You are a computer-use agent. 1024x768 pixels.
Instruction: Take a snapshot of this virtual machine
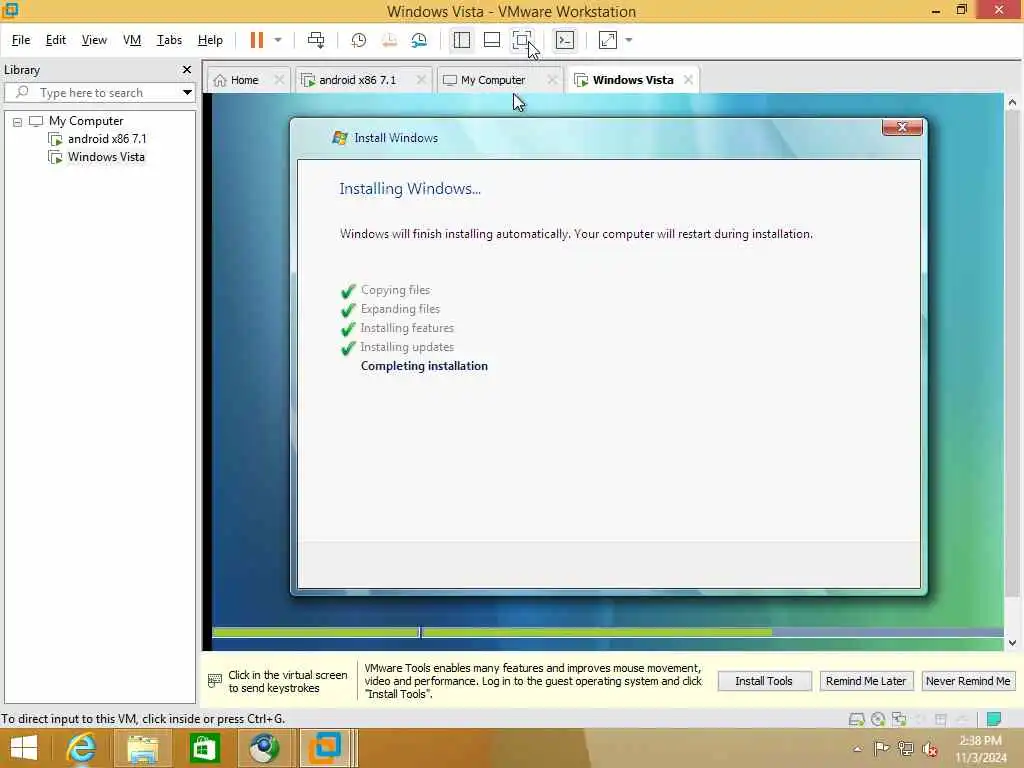[x=359, y=40]
